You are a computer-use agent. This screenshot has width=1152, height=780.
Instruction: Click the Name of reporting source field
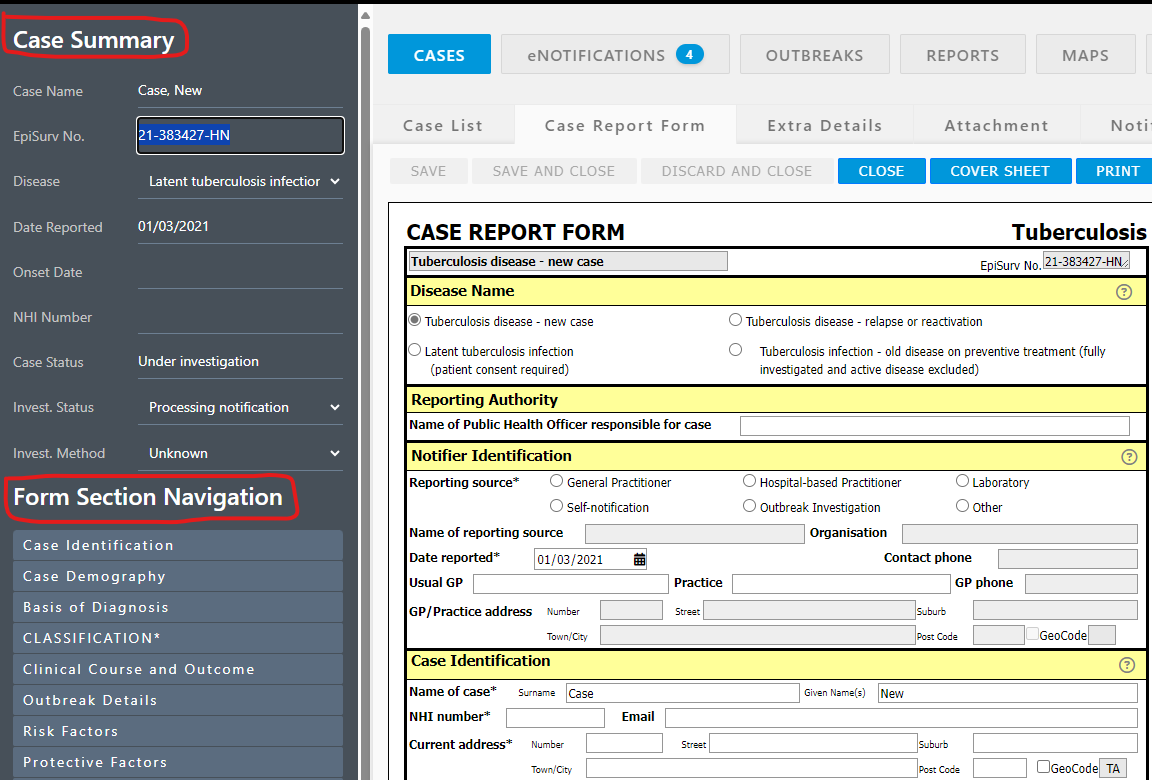[694, 533]
